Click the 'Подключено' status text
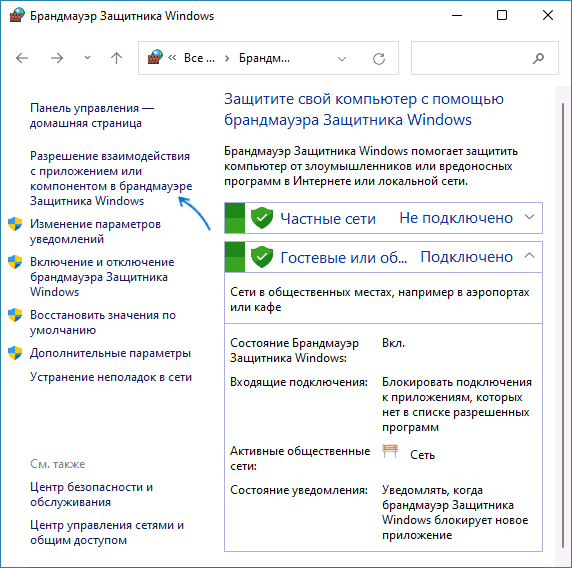The height and width of the screenshot is (568, 572). coord(467,257)
